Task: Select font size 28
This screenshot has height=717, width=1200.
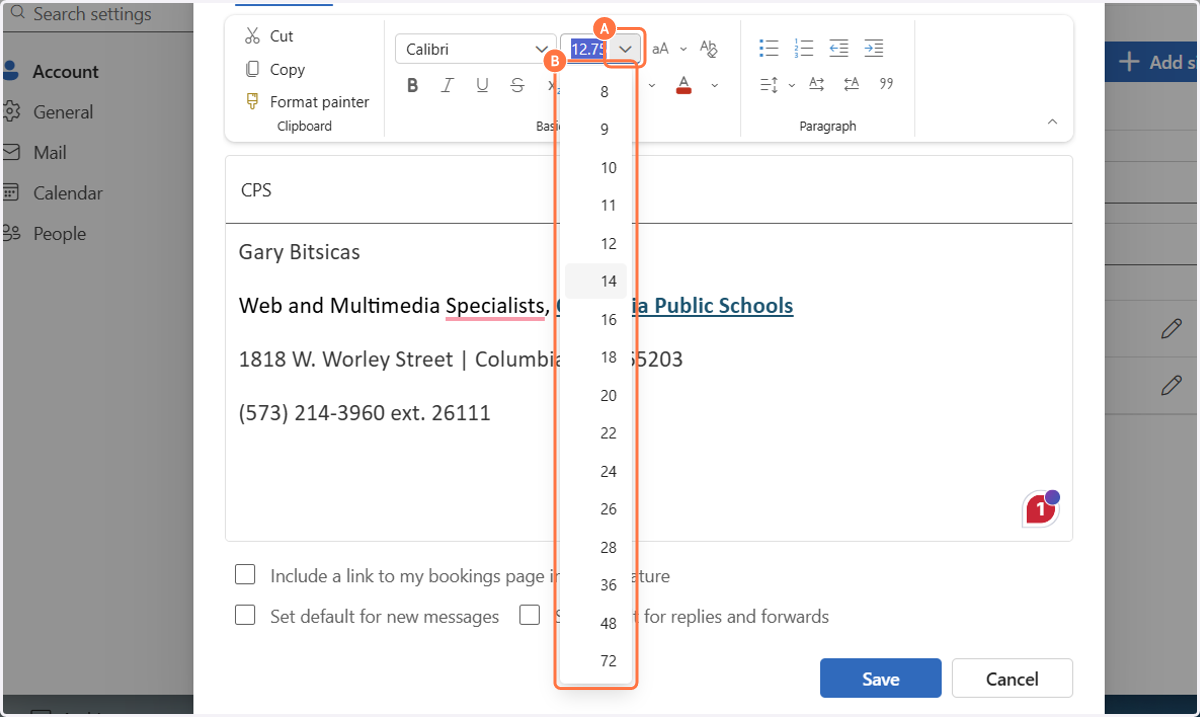Action: click(x=596, y=548)
